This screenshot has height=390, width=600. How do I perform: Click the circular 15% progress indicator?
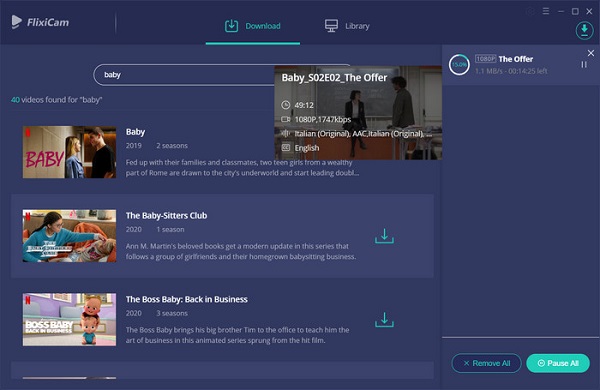coord(459,65)
